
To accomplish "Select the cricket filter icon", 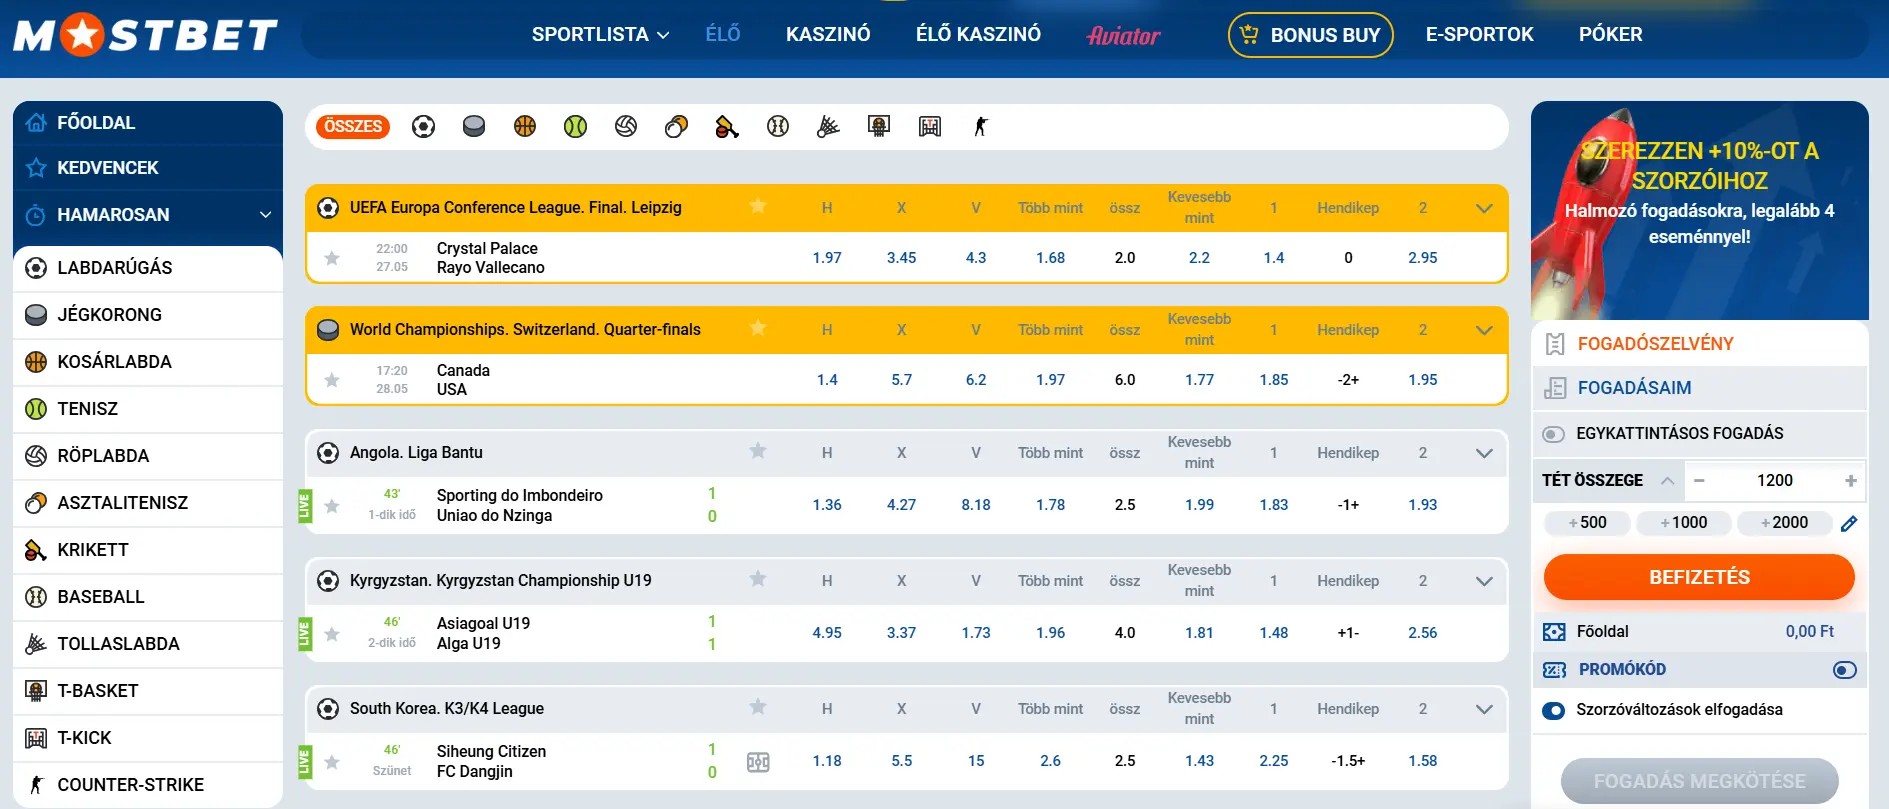I will click(x=727, y=127).
